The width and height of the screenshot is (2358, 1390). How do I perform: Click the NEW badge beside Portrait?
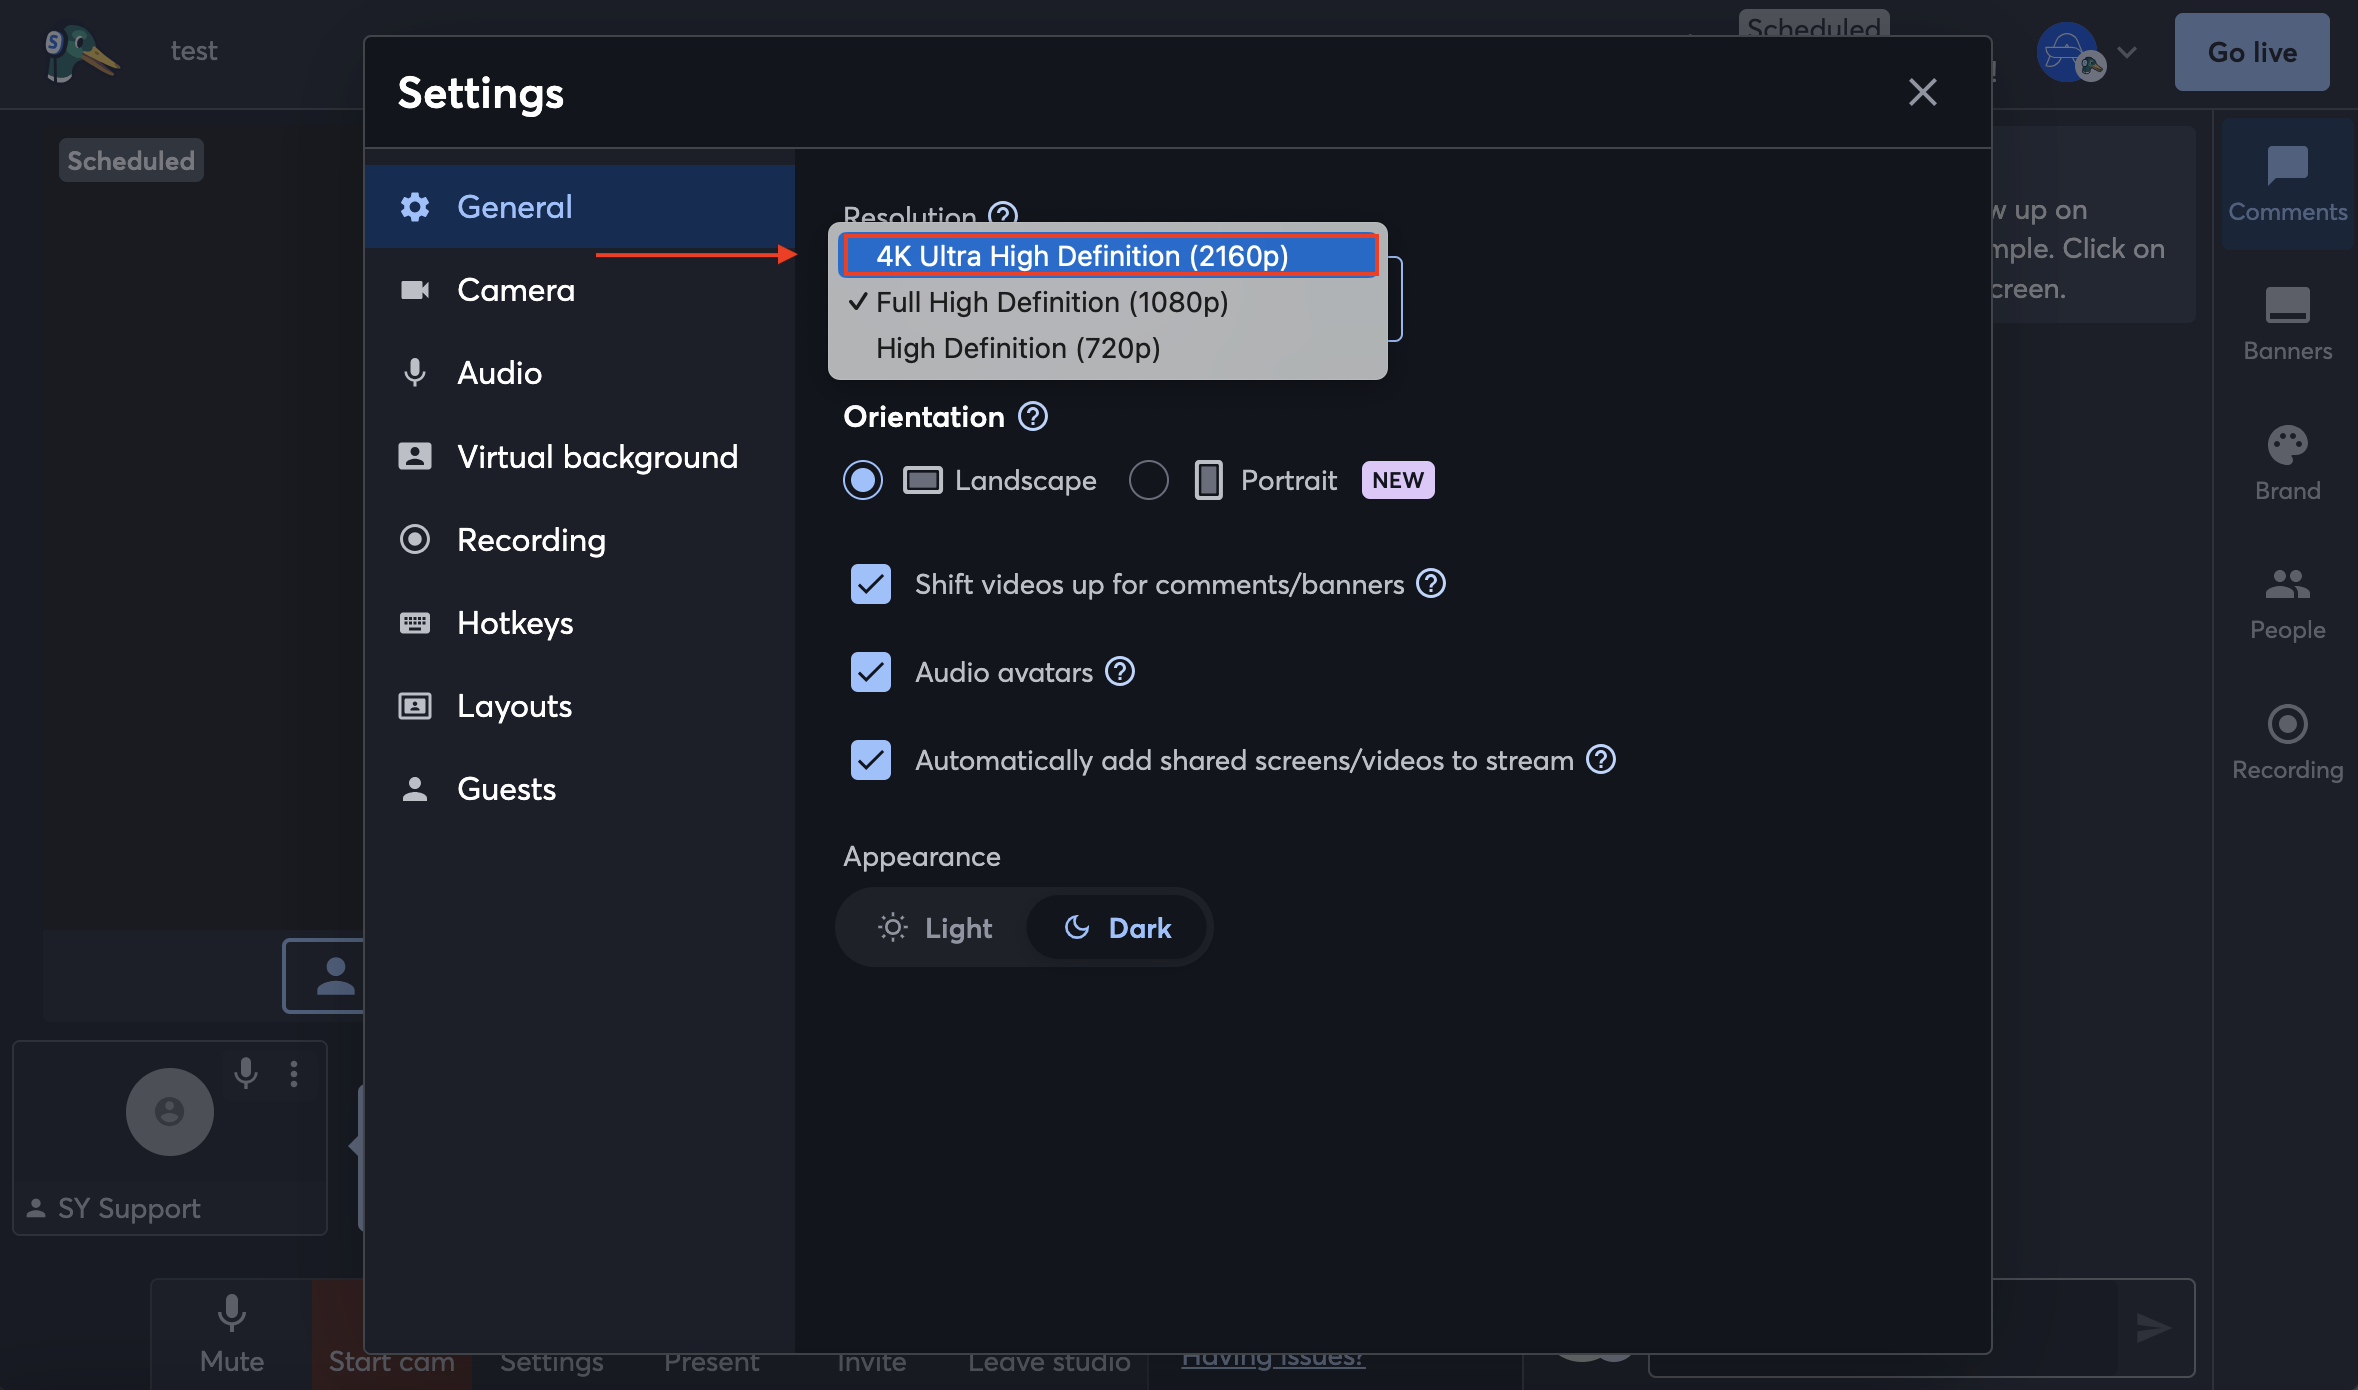click(x=1397, y=480)
